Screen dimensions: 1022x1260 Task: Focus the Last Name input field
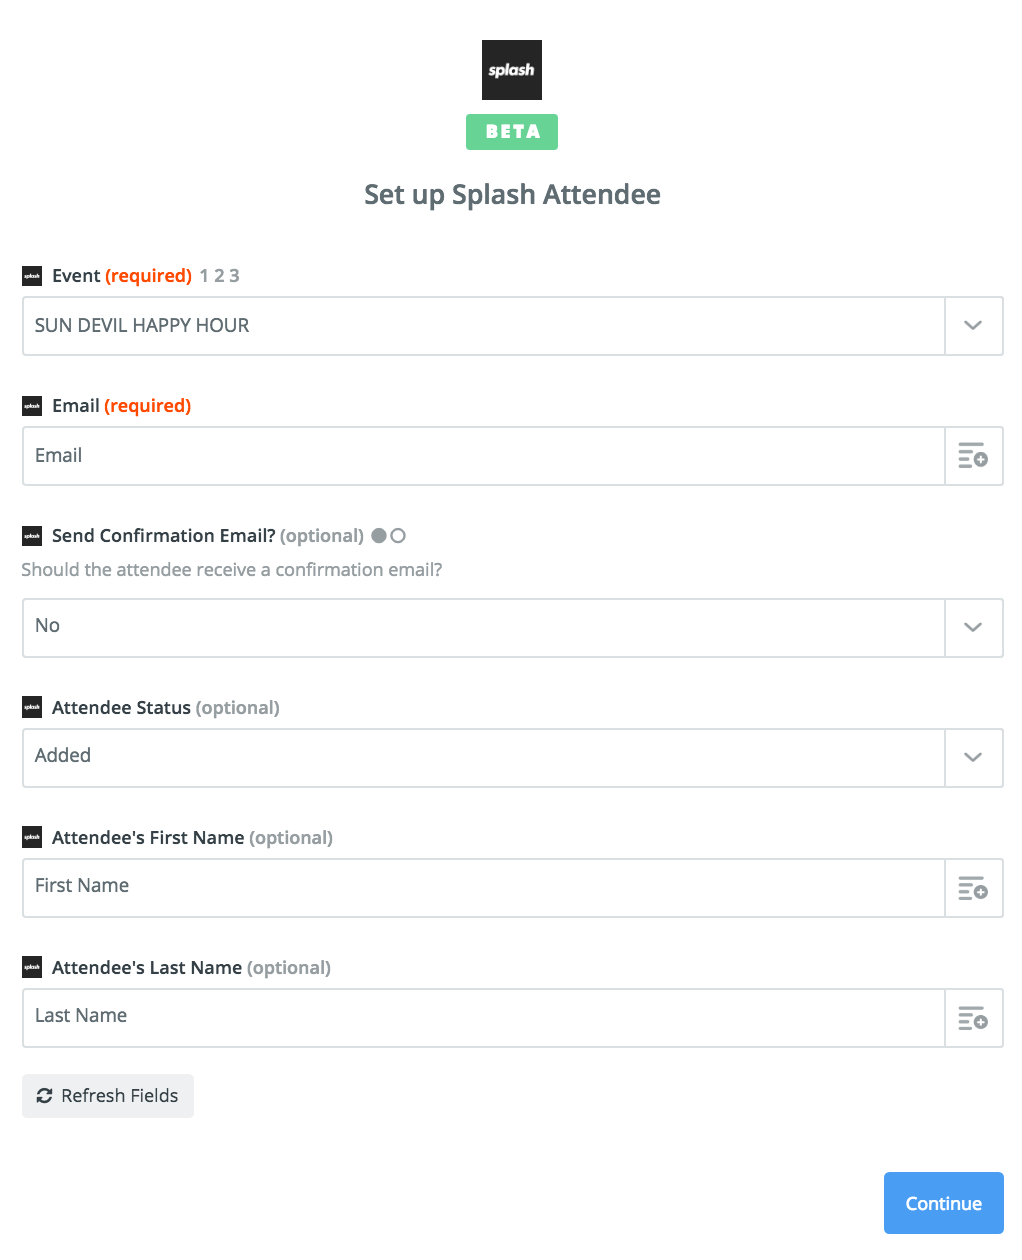coord(484,1018)
